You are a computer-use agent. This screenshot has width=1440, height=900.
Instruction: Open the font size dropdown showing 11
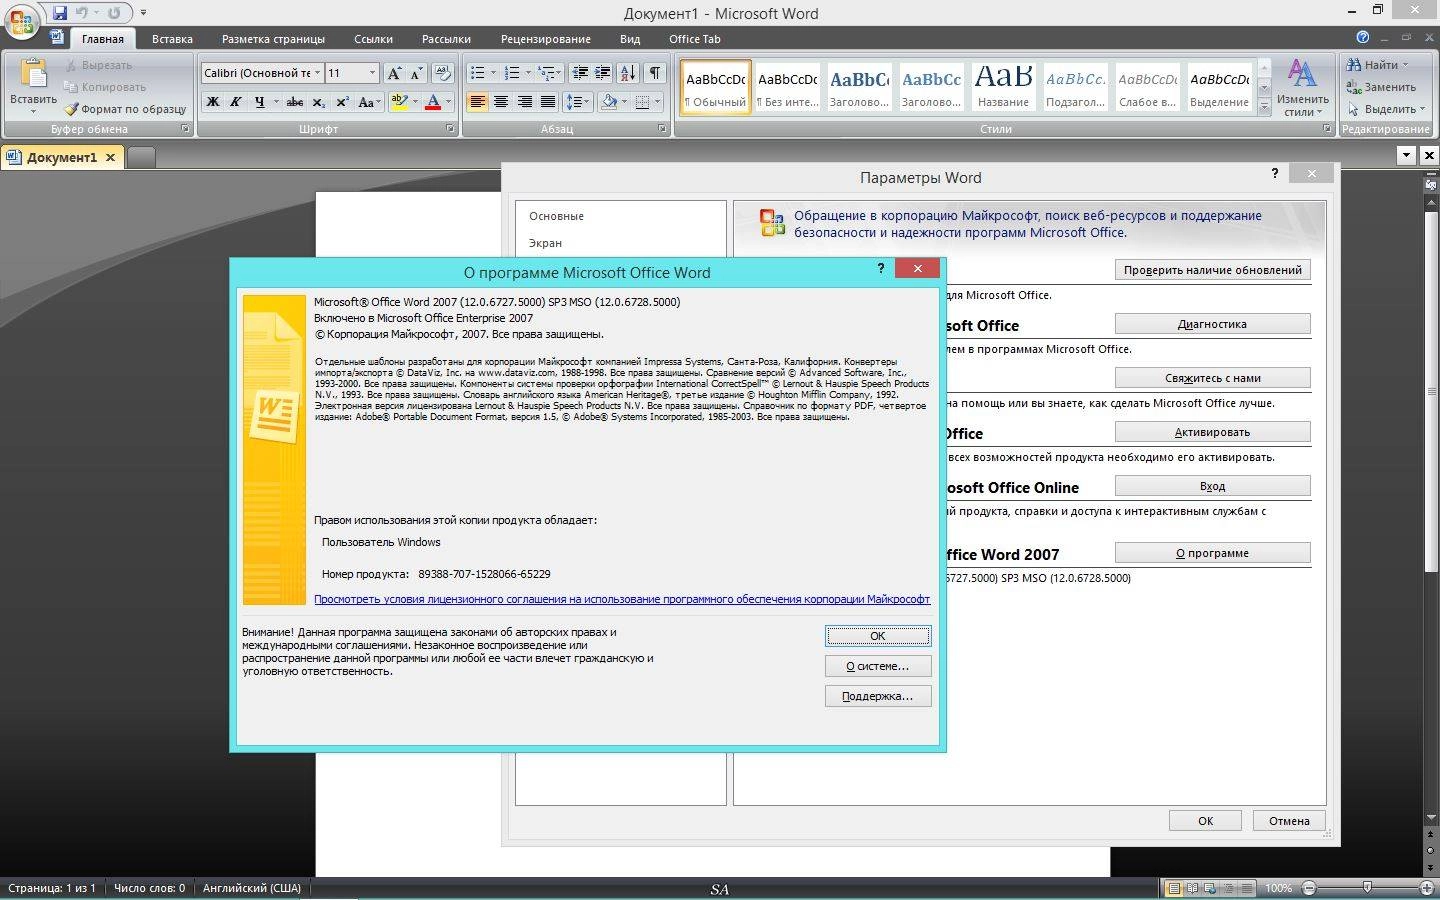click(x=372, y=73)
